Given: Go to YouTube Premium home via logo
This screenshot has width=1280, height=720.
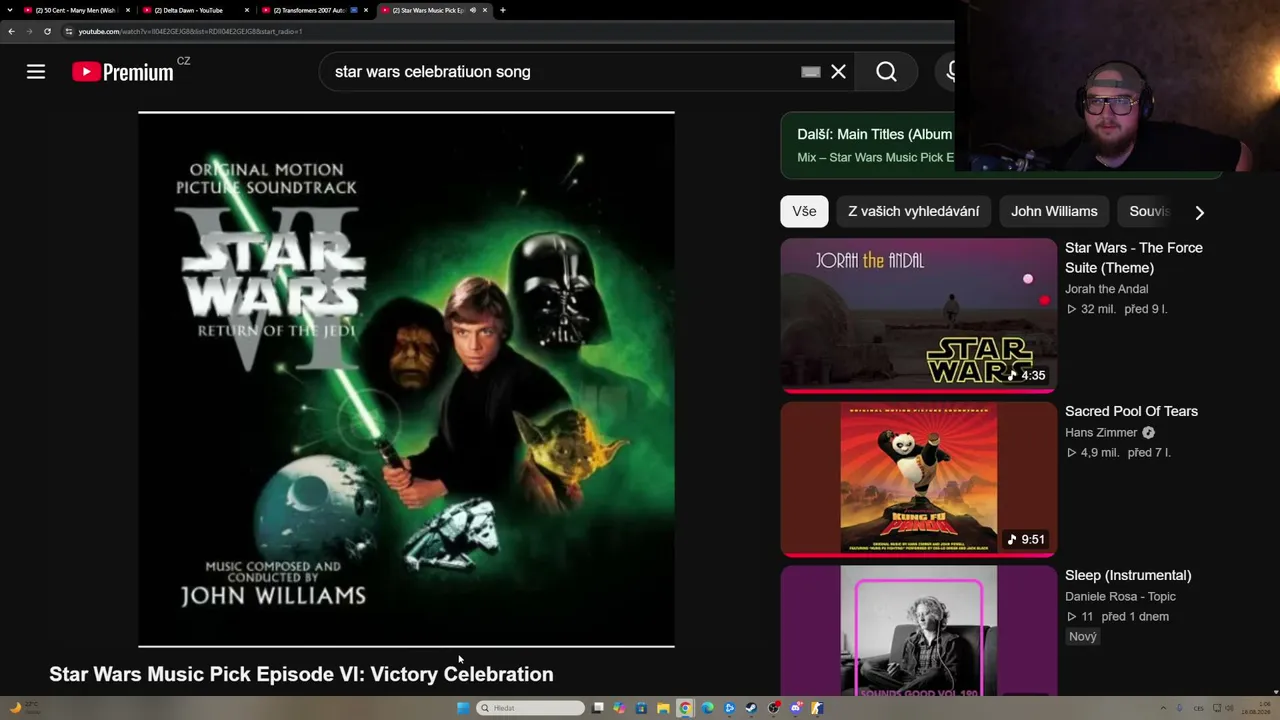Looking at the screenshot, I should tap(122, 72).
